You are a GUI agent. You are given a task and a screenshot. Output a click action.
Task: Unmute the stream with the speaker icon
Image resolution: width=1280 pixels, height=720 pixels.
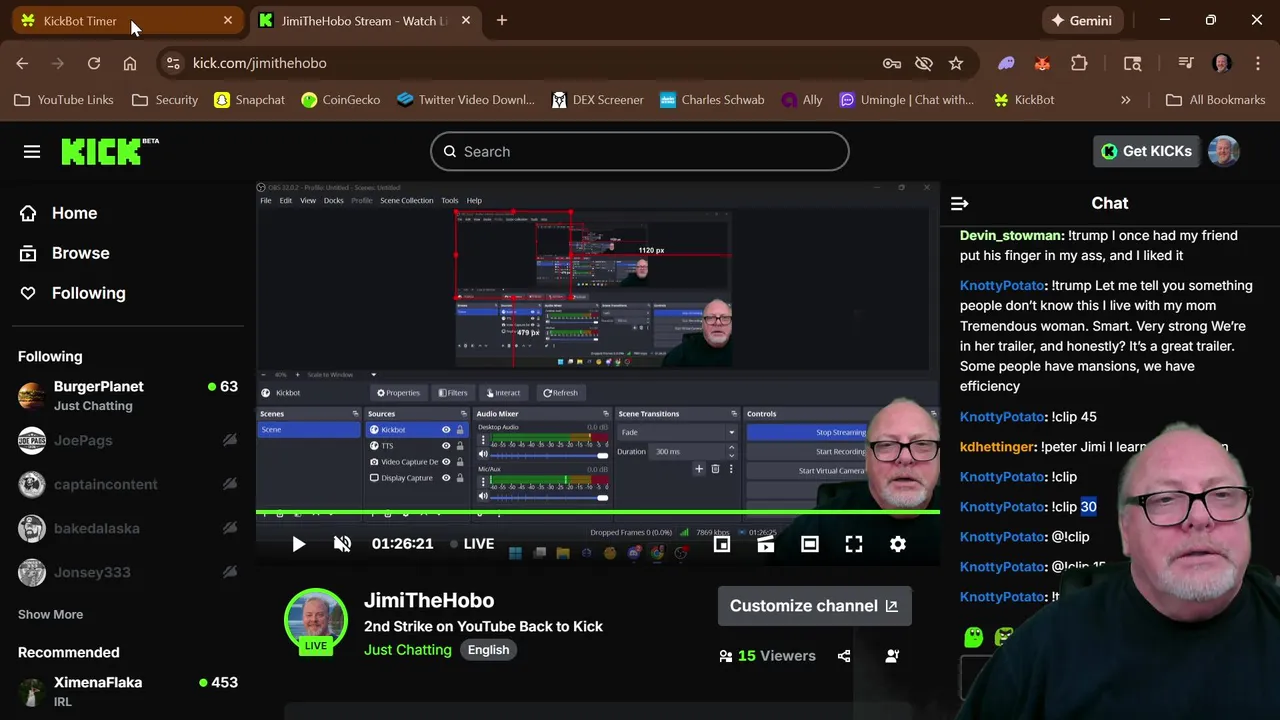pyautogui.click(x=342, y=544)
